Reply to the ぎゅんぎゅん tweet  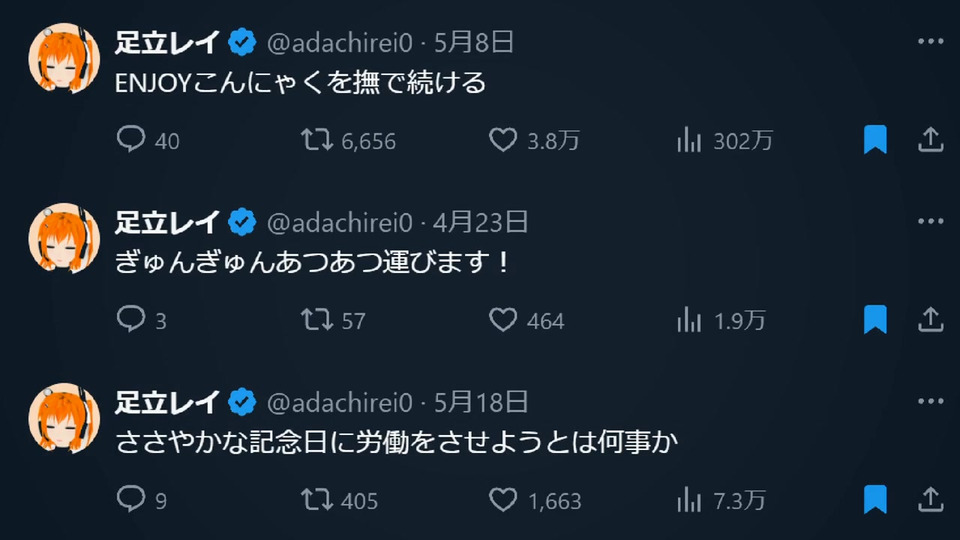tap(132, 320)
